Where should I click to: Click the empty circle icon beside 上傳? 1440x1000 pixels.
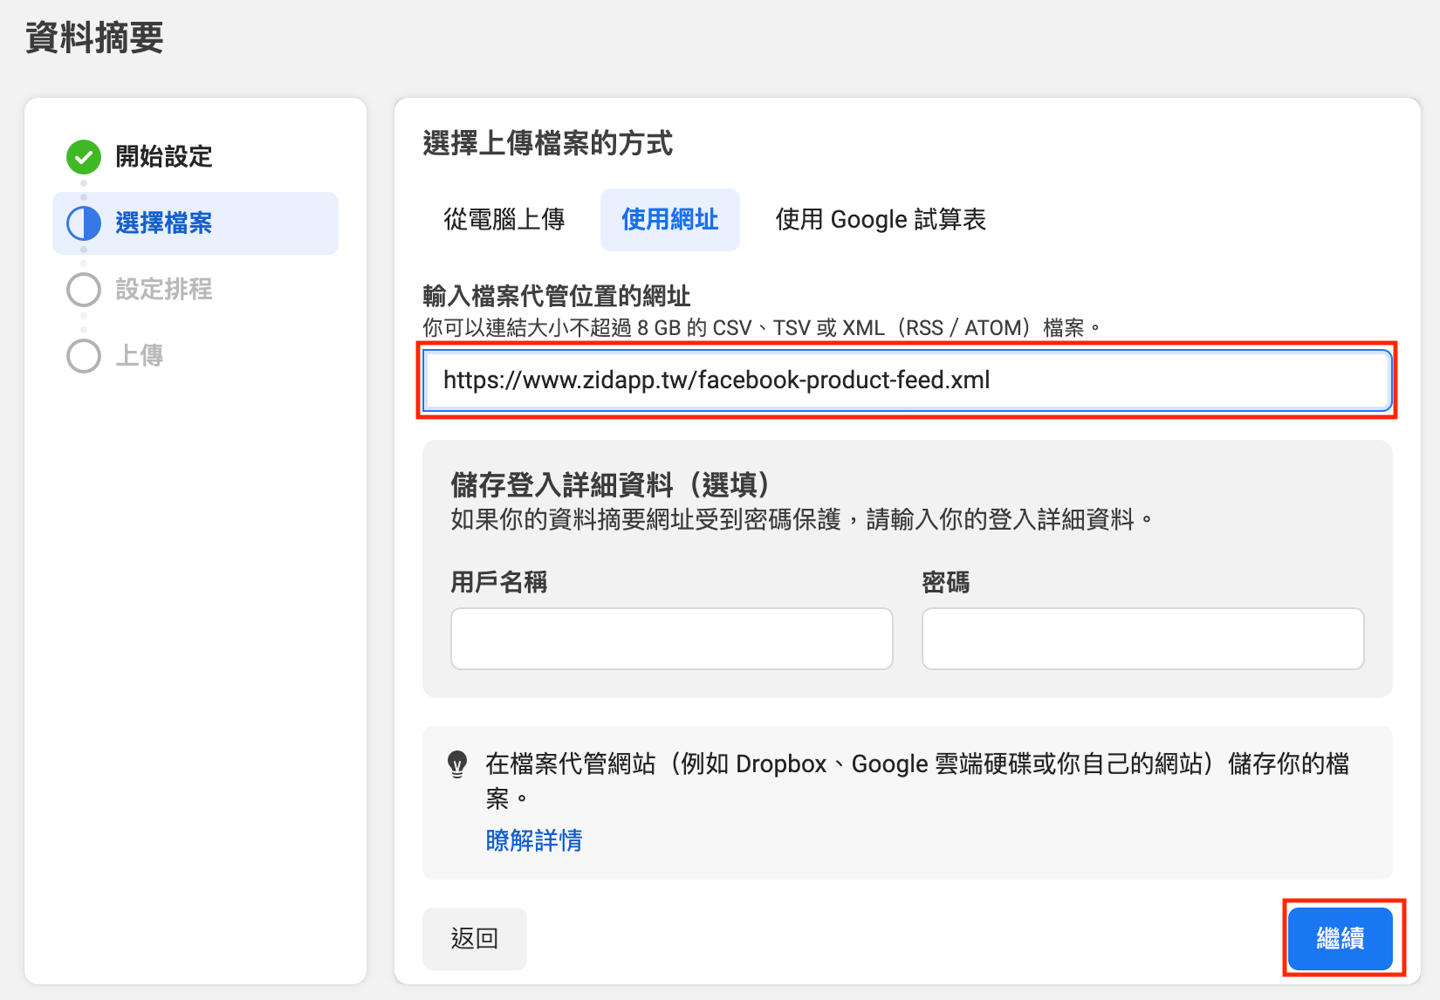click(x=84, y=356)
